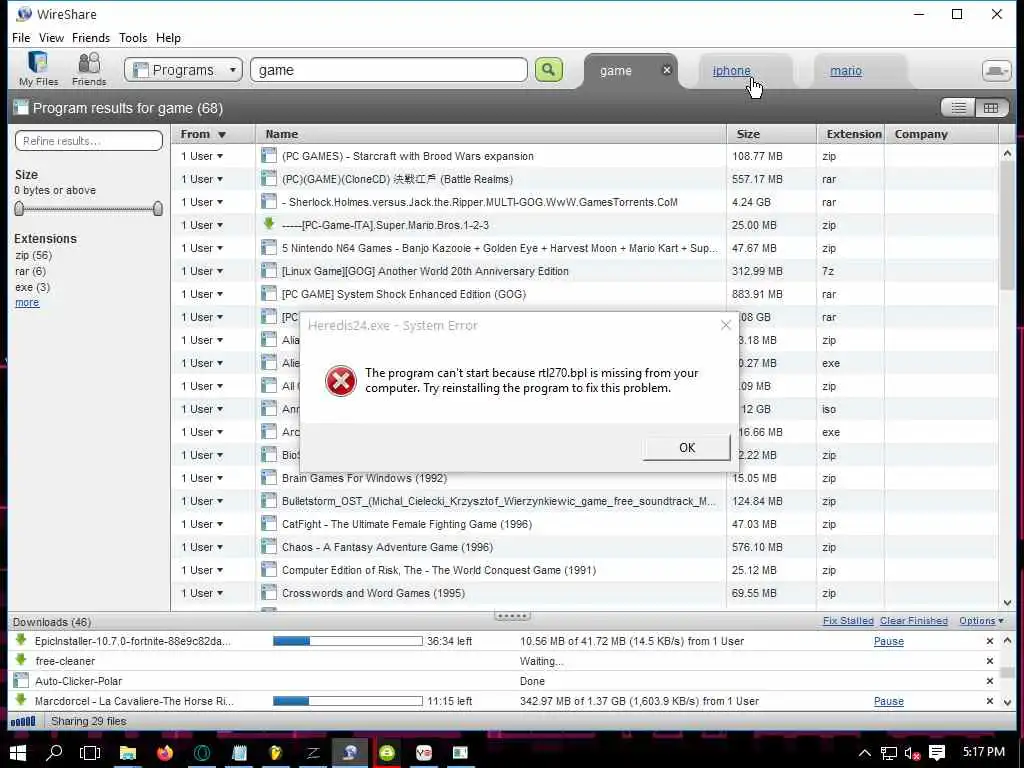Click the connection strength status icon

[24, 722]
